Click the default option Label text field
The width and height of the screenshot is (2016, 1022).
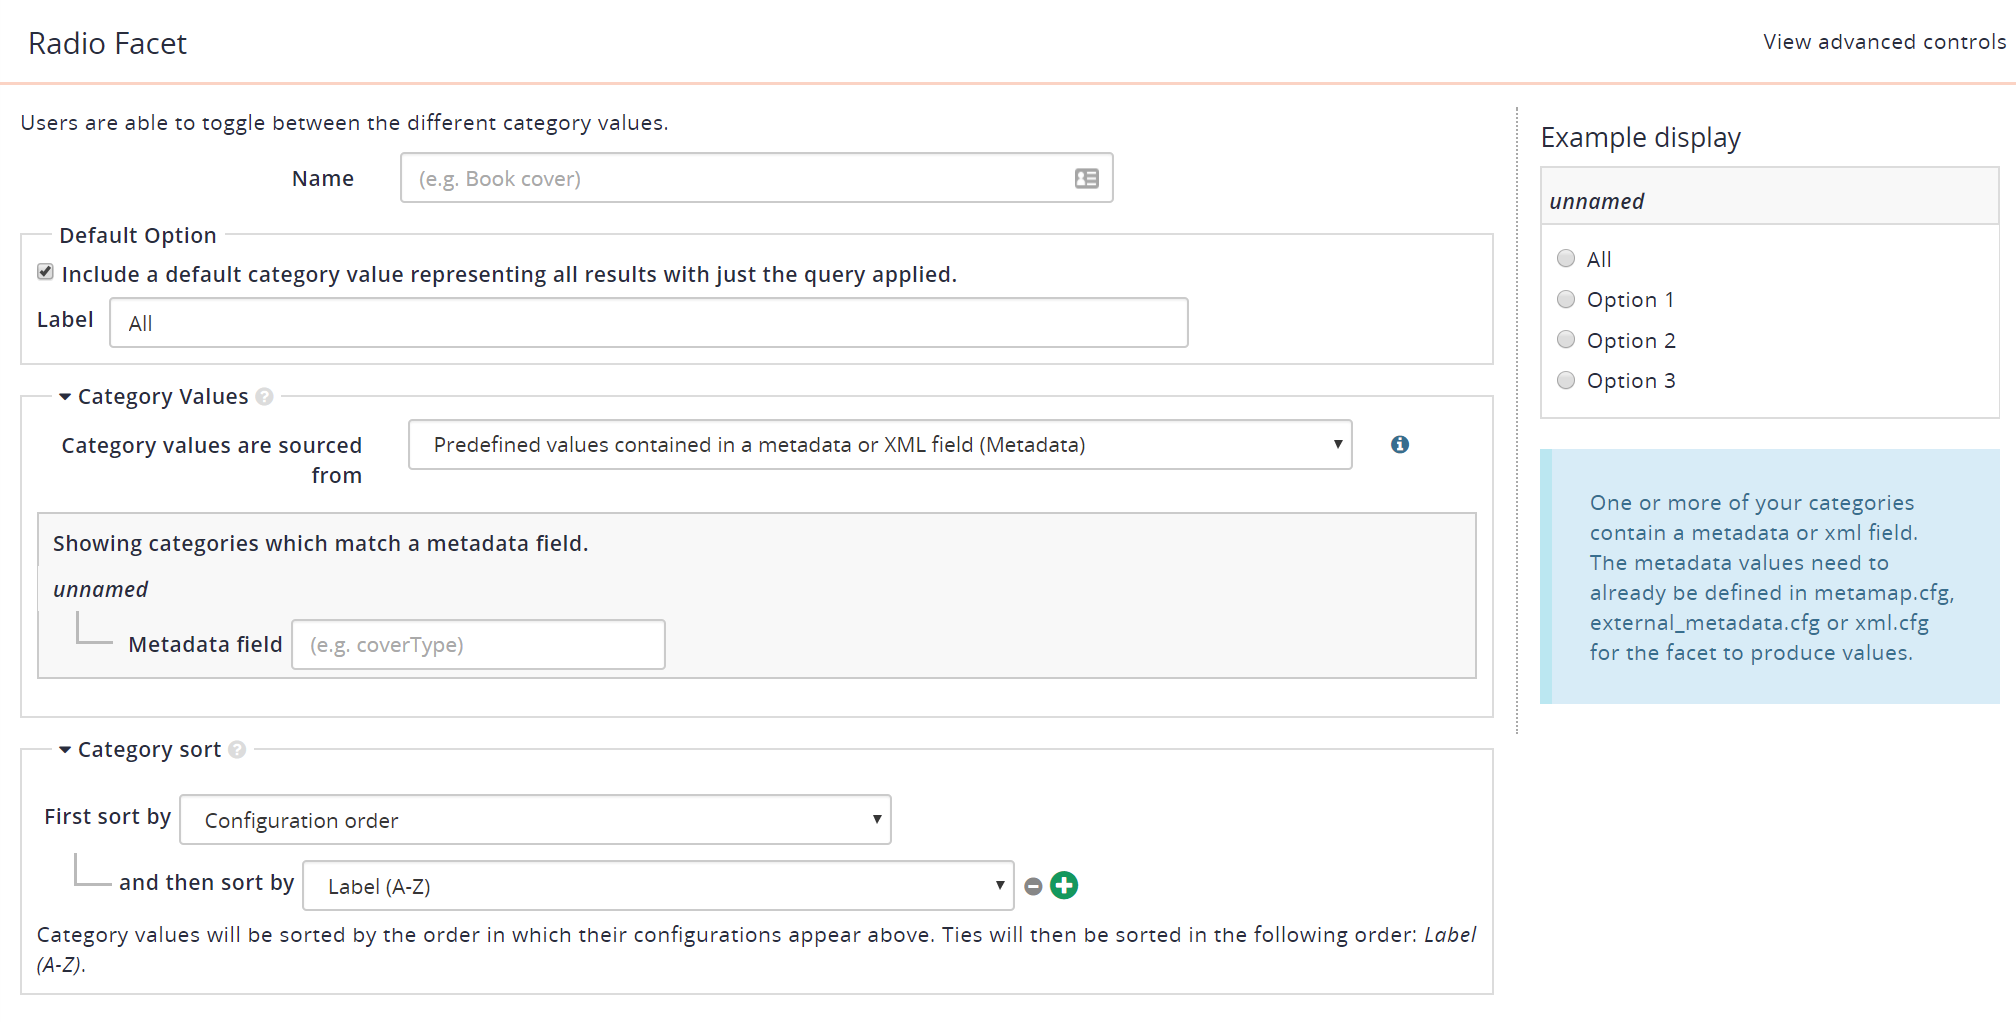coord(648,323)
